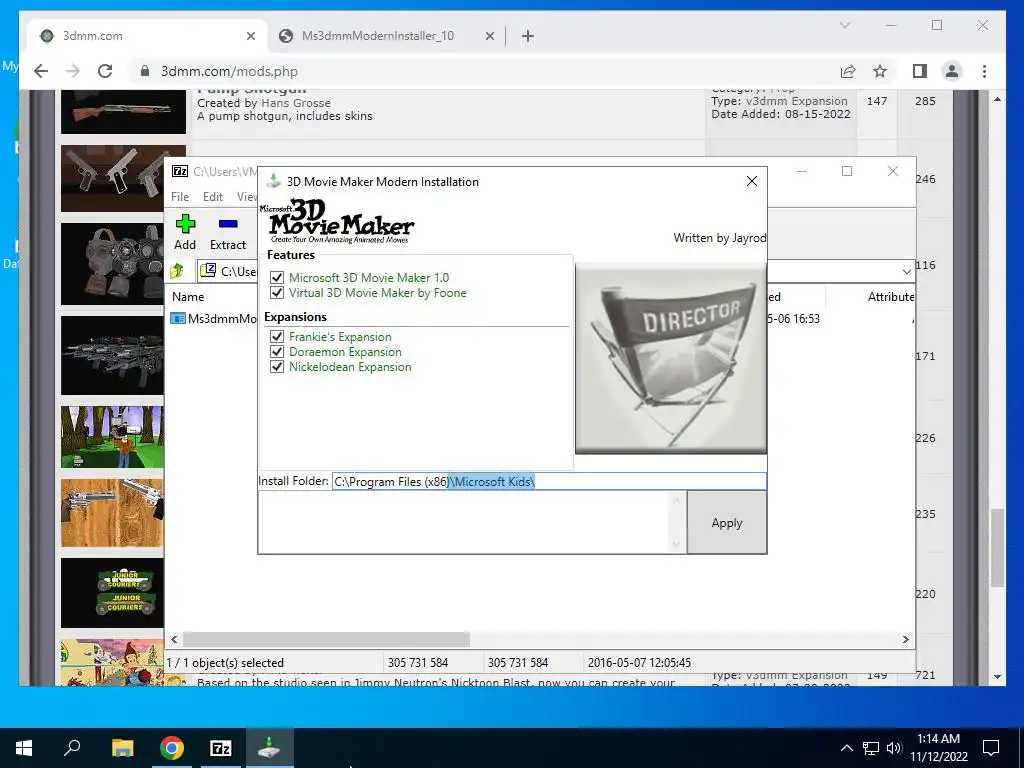Image resolution: width=1024 pixels, height=768 pixels.
Task: Toggle Microsoft 3D Movie Maker 1.0 checkbox
Action: pos(277,278)
